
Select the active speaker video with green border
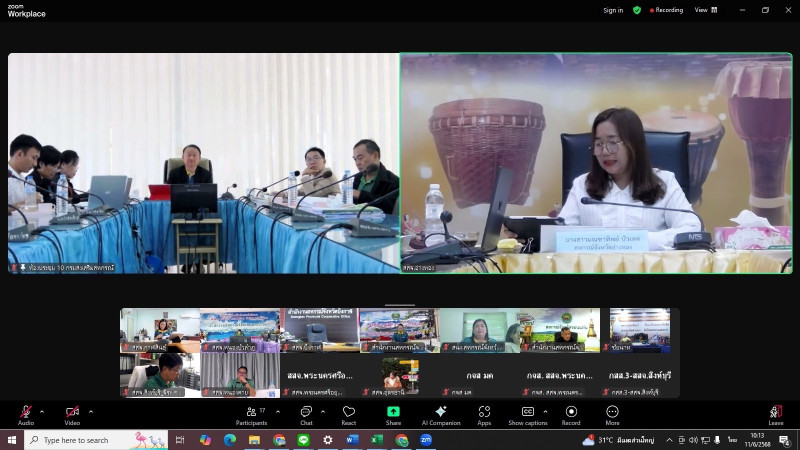pyautogui.click(x=596, y=163)
